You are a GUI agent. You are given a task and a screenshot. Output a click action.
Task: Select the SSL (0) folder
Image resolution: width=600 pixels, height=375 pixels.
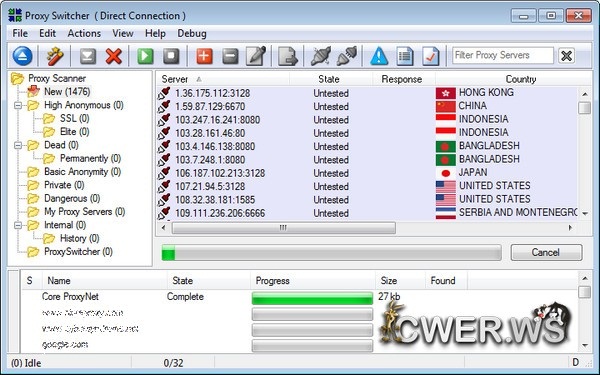(75, 119)
